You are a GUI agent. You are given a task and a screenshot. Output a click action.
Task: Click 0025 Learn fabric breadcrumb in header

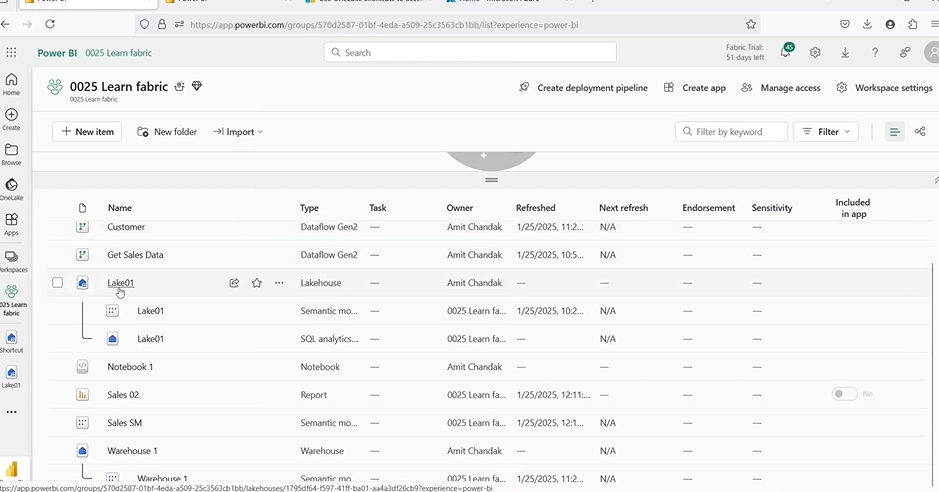click(119, 53)
